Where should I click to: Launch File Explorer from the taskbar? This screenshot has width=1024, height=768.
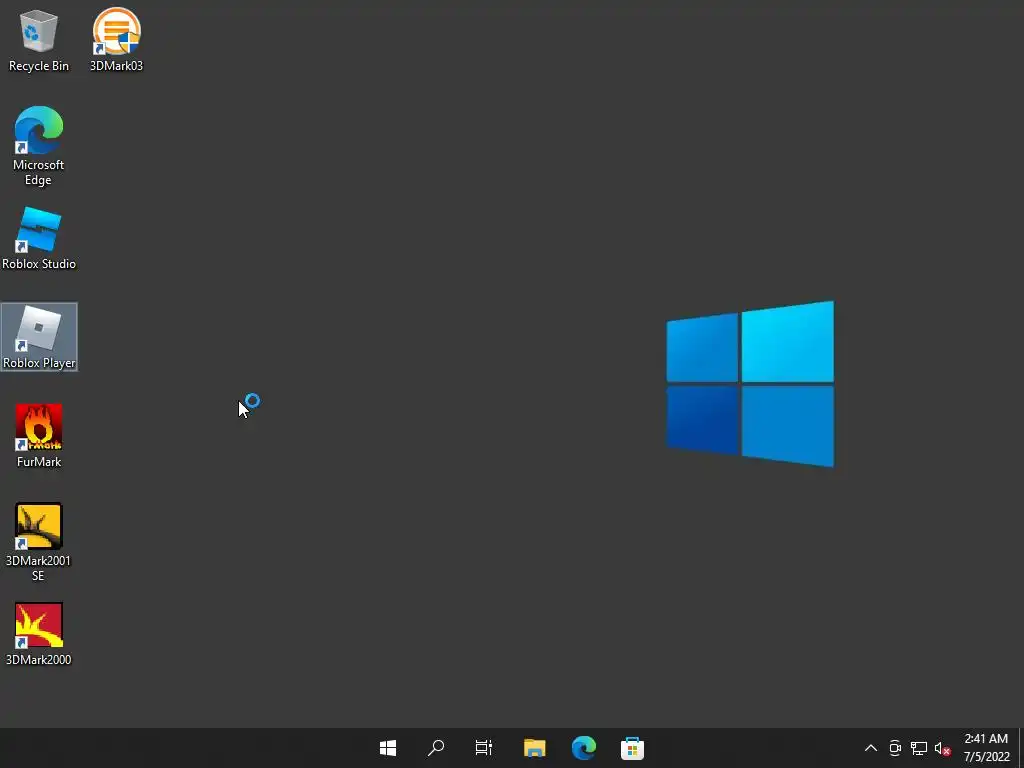click(x=534, y=748)
